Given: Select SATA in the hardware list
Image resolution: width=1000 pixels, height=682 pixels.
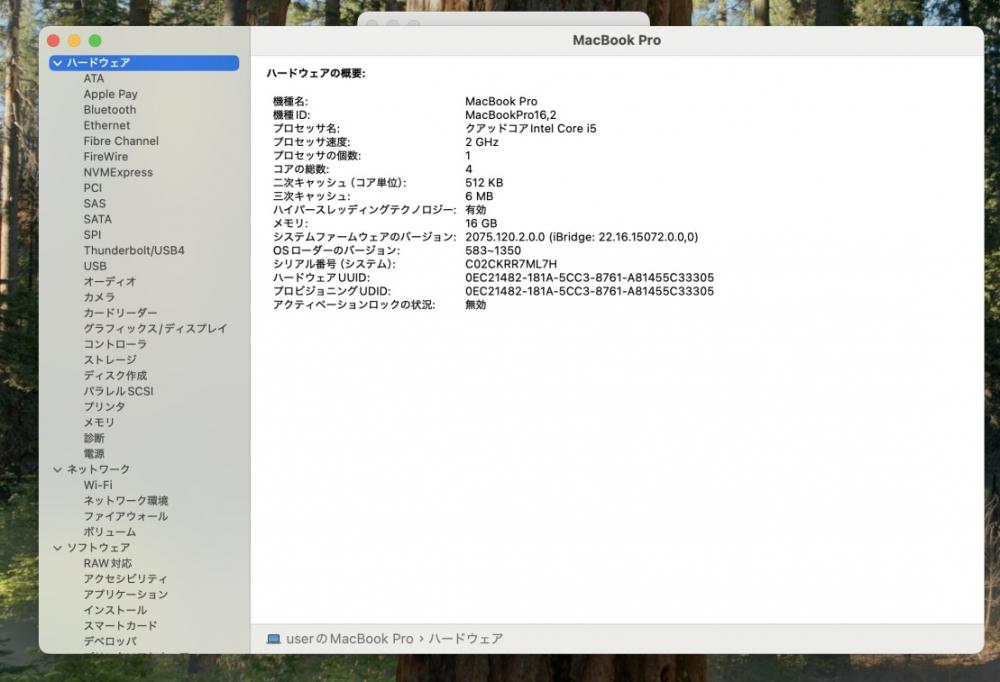Looking at the screenshot, I should point(98,219).
